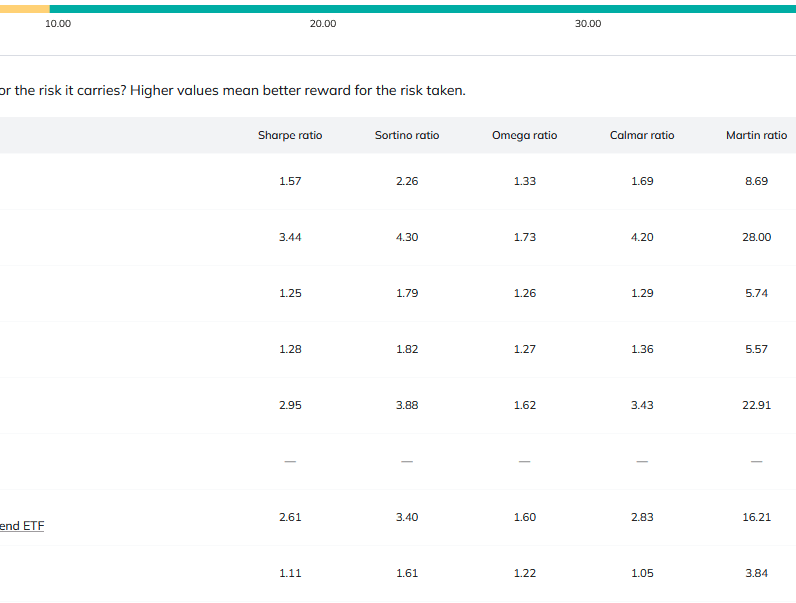Click the Sharpe ratio value 1.11
The width and height of the screenshot is (796, 603).
tap(290, 573)
